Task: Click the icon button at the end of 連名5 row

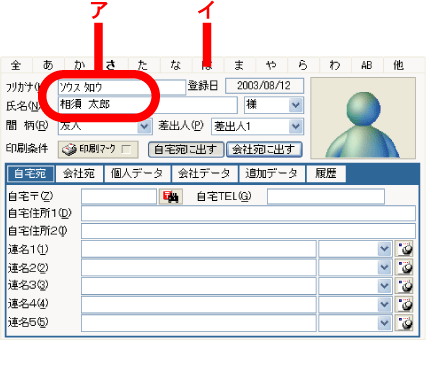Action: 404,323
